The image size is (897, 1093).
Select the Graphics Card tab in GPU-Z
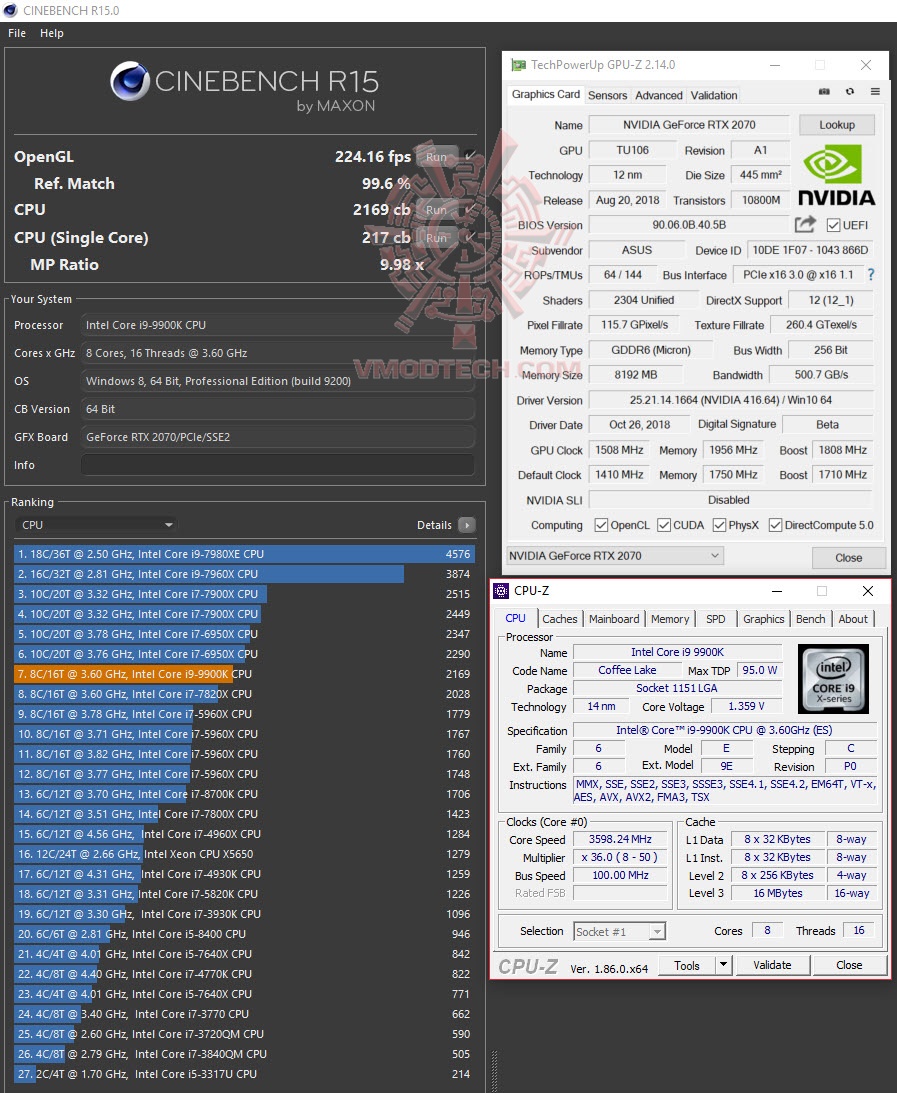click(x=546, y=94)
